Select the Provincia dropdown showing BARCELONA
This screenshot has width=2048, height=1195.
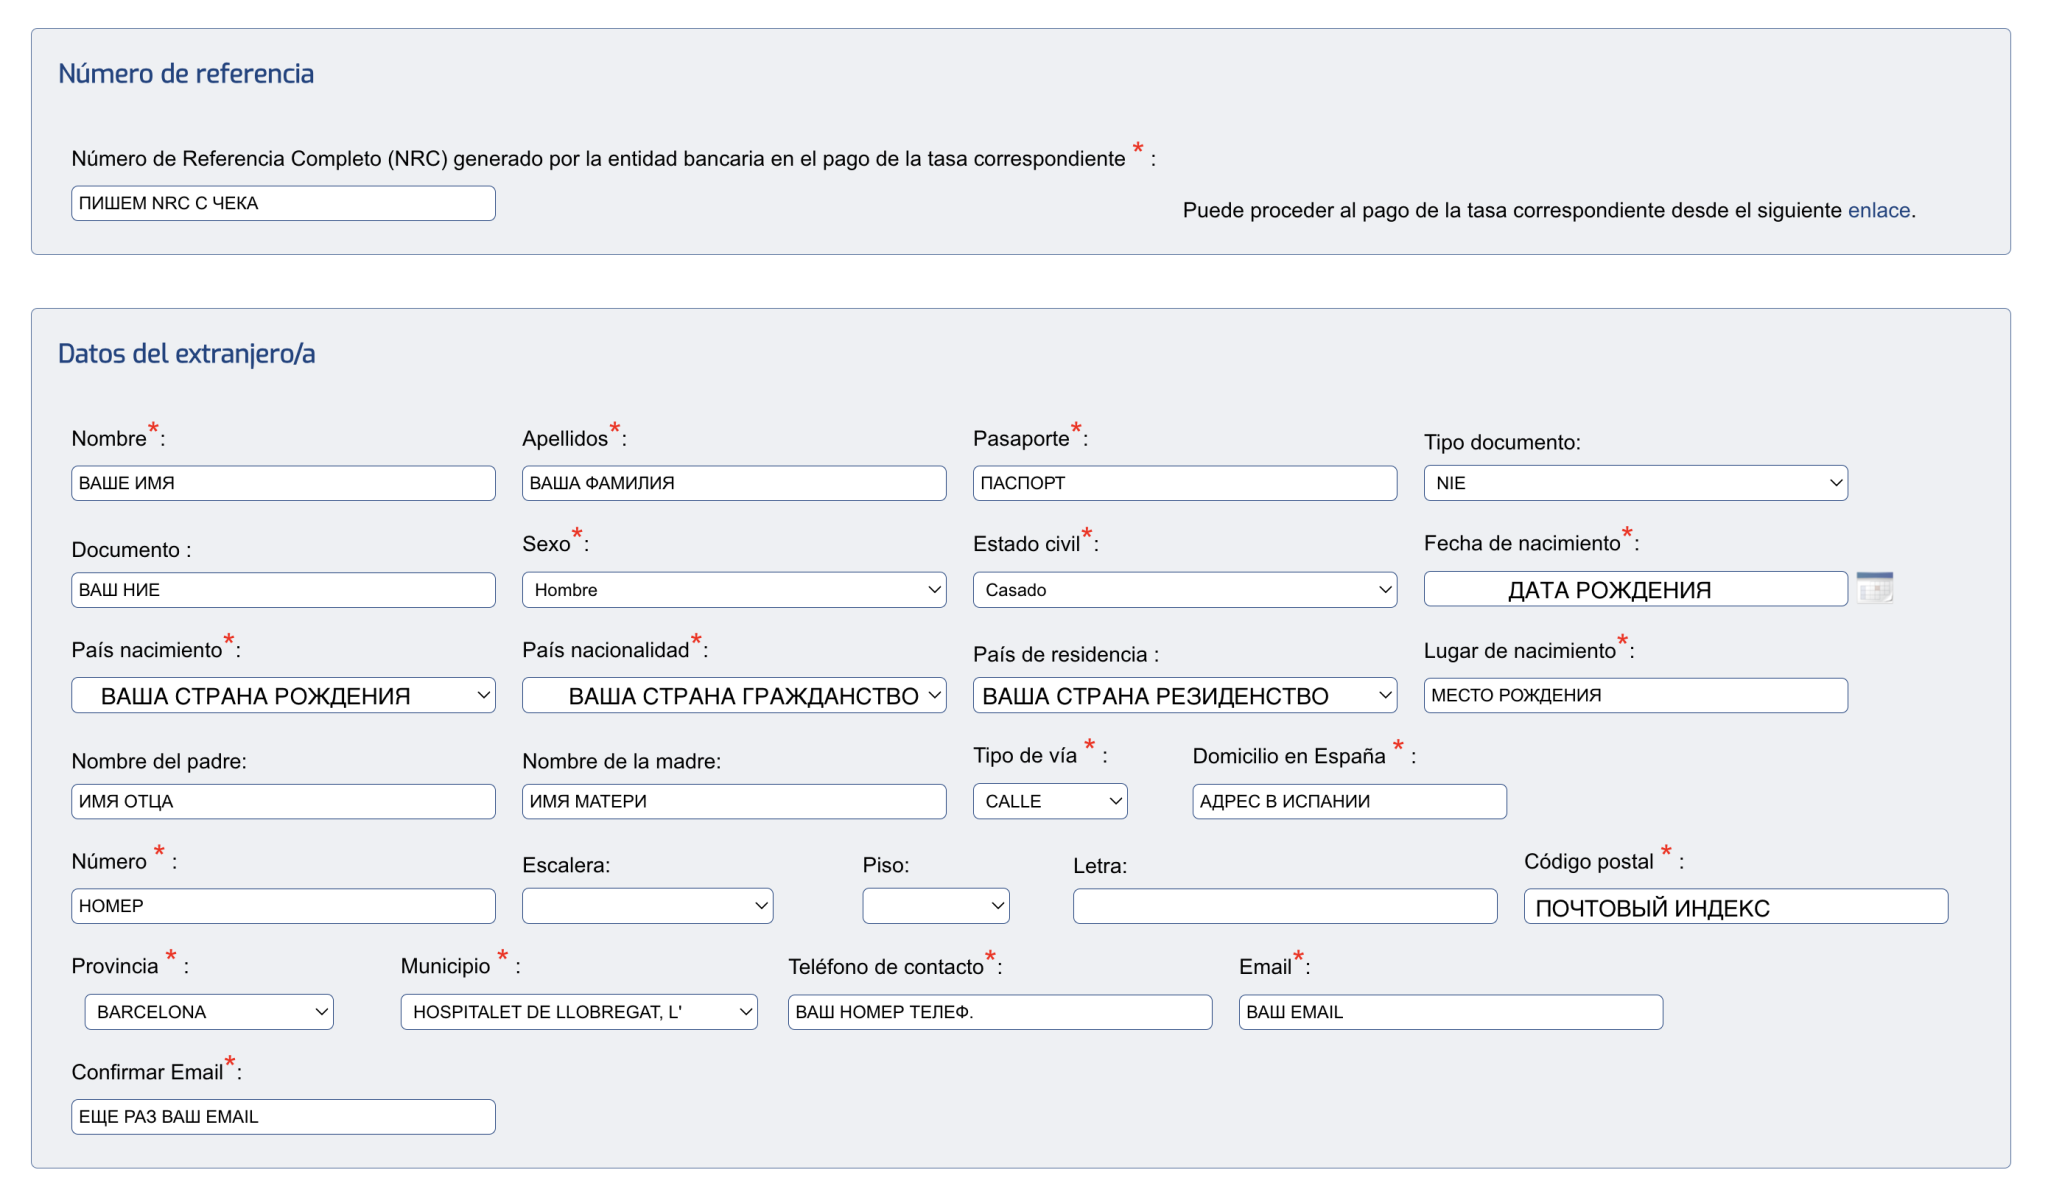(209, 1012)
